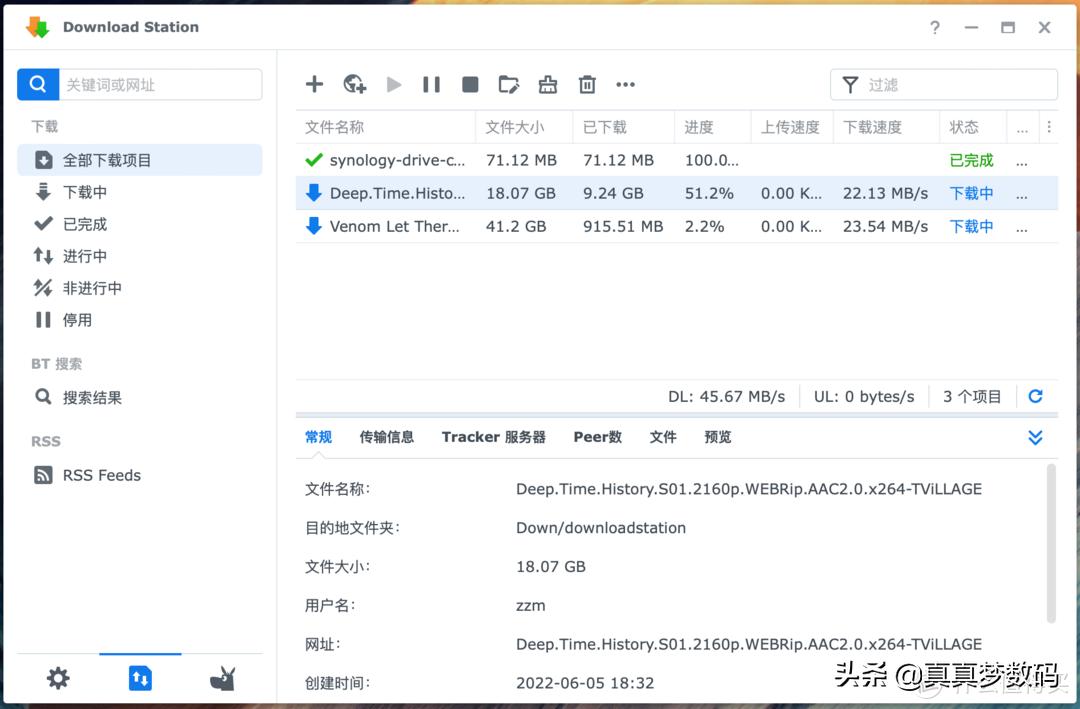This screenshot has width=1080, height=709.
Task: Open more actions with ellipsis icon
Action: pyautogui.click(x=625, y=84)
